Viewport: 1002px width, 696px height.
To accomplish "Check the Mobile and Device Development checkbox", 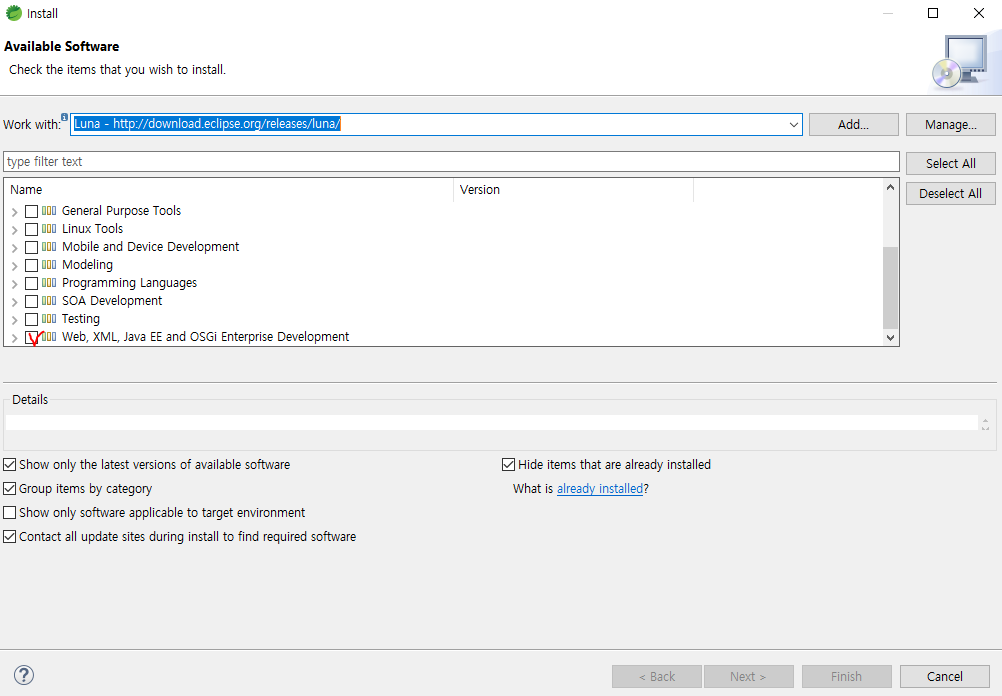I will pyautogui.click(x=31, y=247).
